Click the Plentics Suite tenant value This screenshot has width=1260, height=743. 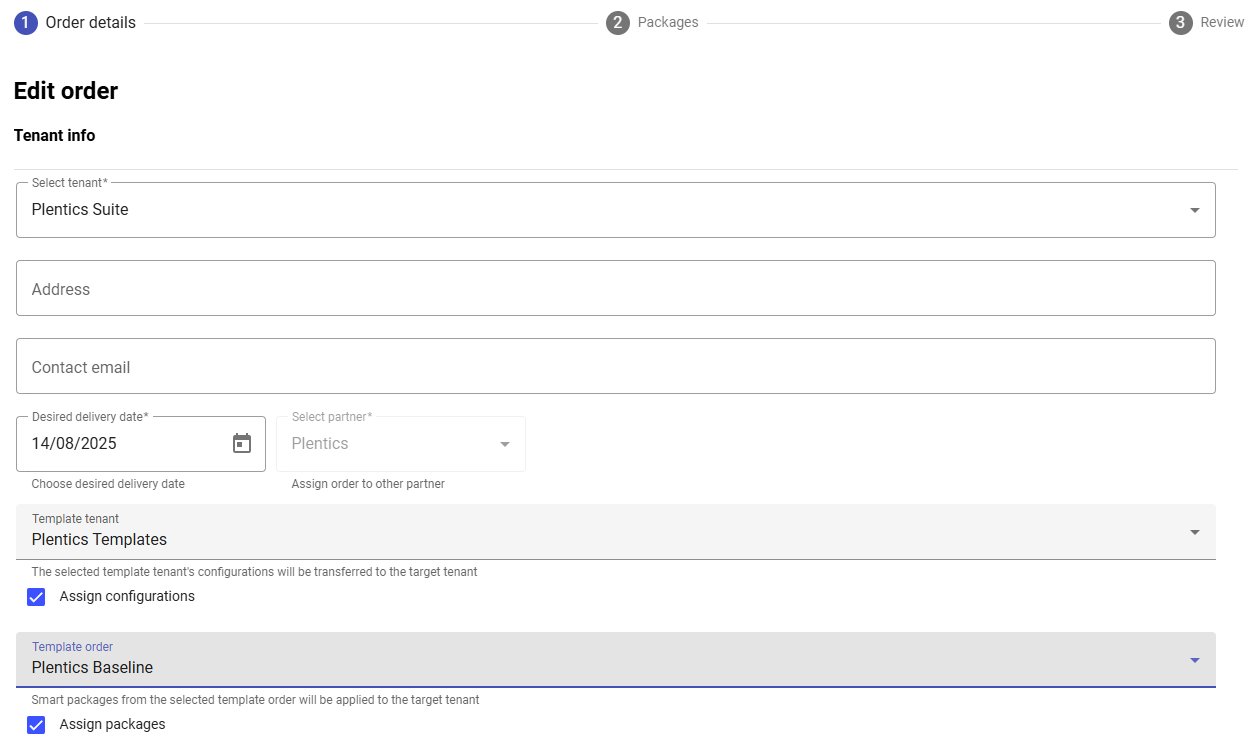(x=80, y=210)
